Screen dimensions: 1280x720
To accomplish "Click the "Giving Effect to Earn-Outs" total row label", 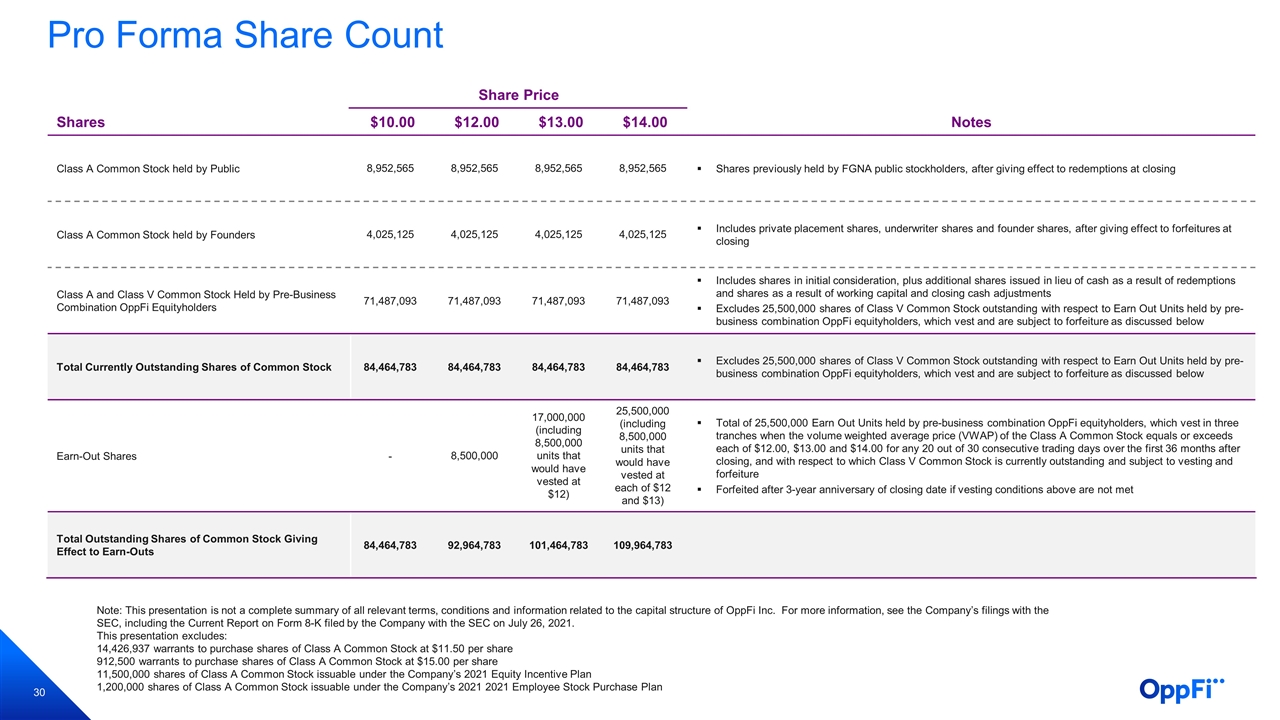I will tap(187, 545).
